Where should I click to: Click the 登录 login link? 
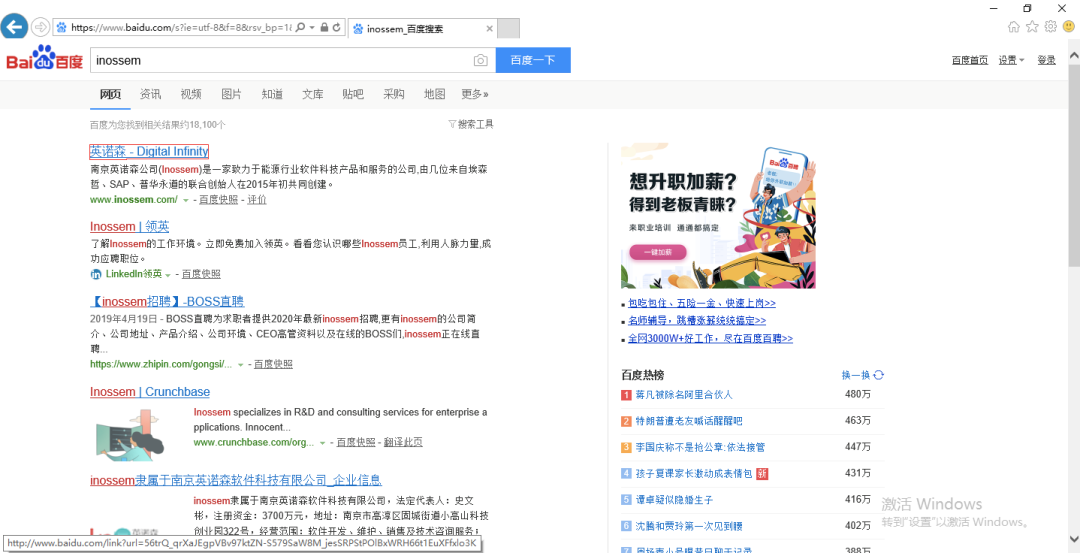click(x=1046, y=60)
